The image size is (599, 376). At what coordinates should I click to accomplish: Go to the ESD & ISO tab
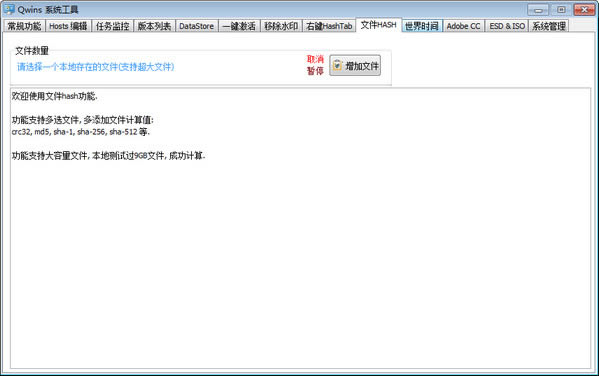pyautogui.click(x=507, y=26)
